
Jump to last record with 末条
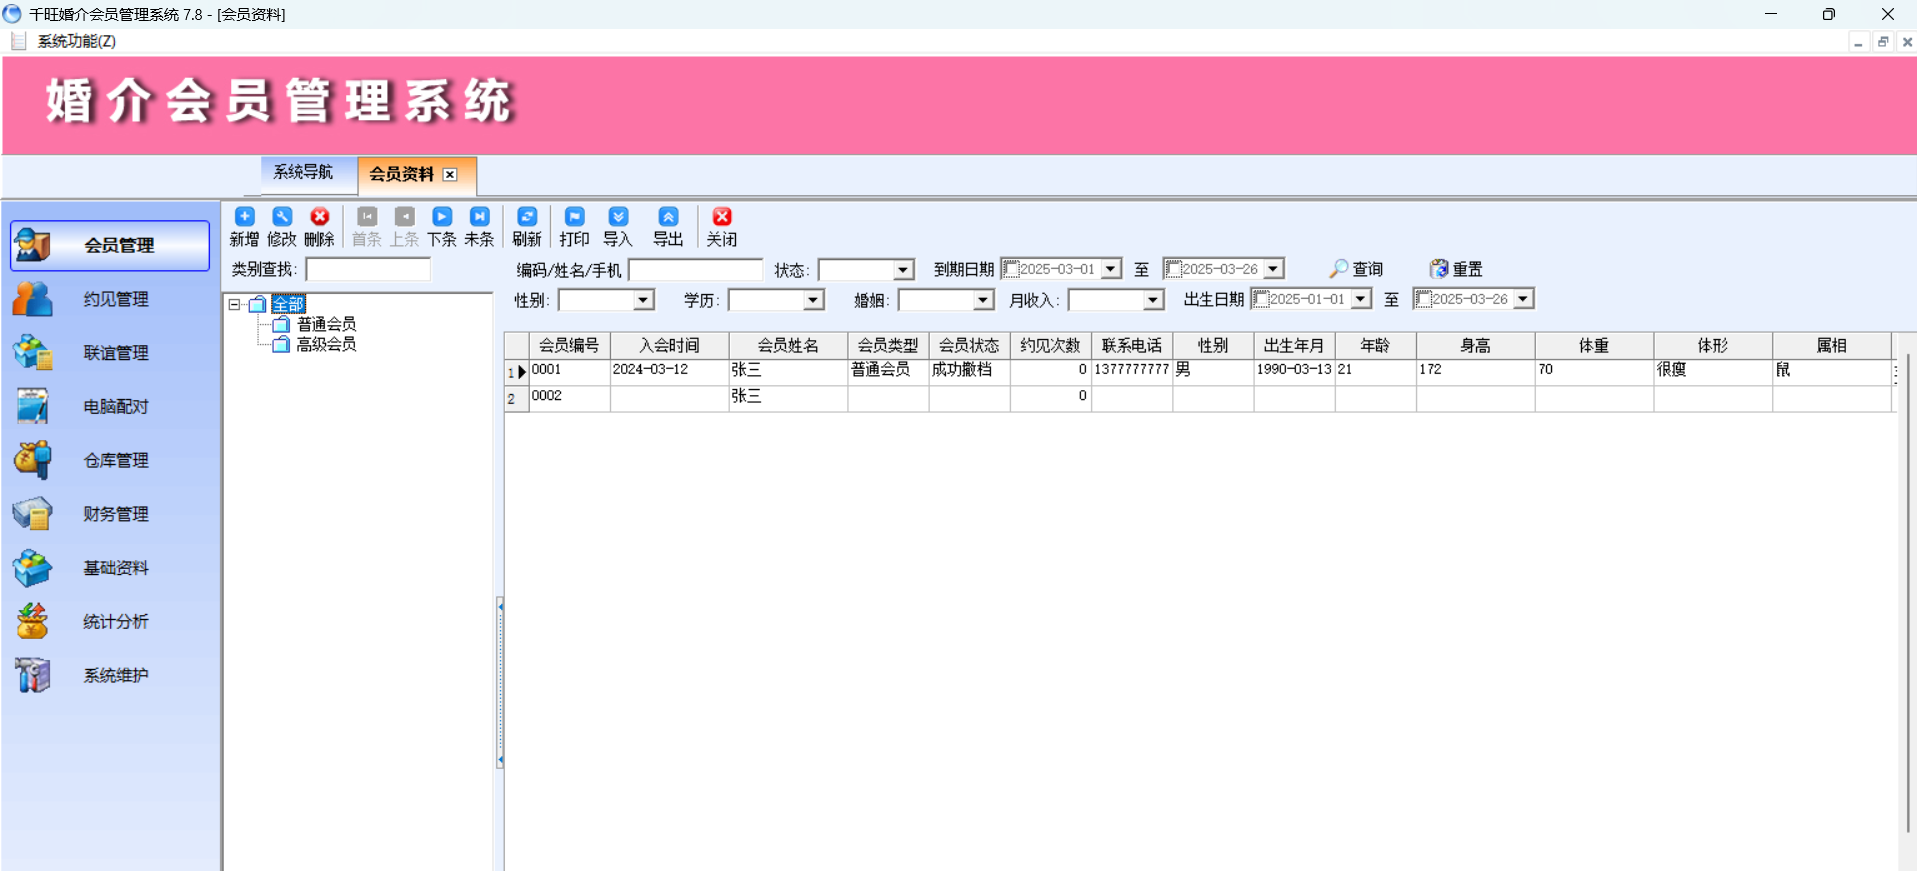[479, 226]
